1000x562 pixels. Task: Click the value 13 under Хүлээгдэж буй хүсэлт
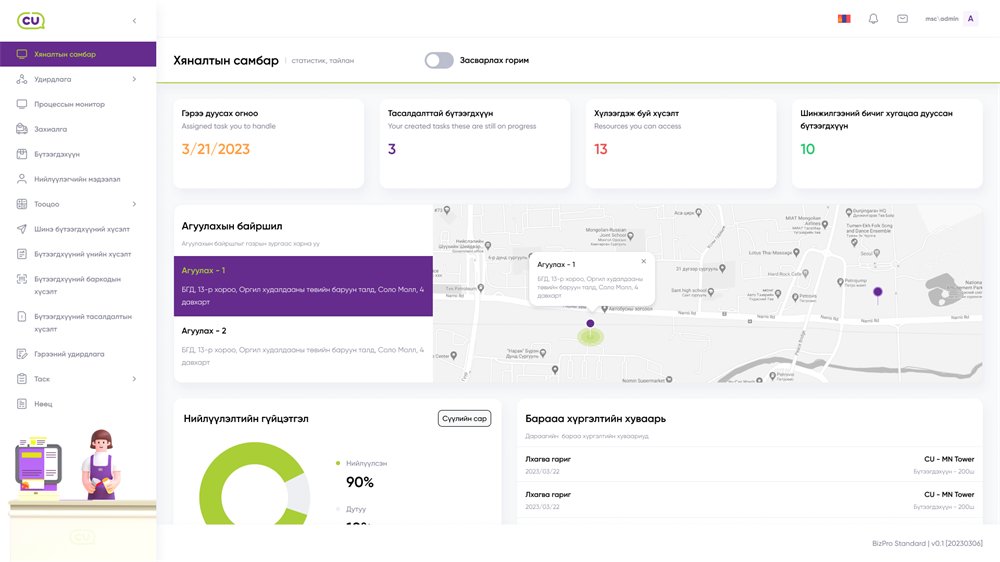[x=601, y=149]
